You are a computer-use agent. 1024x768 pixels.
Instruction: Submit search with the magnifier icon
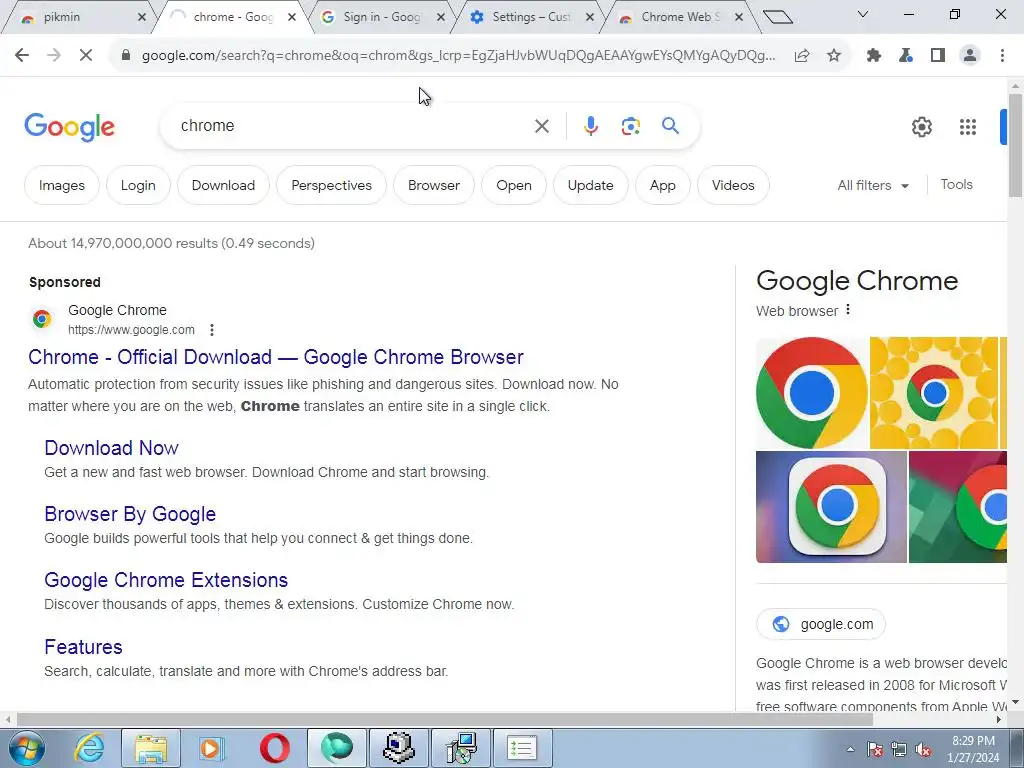click(670, 125)
